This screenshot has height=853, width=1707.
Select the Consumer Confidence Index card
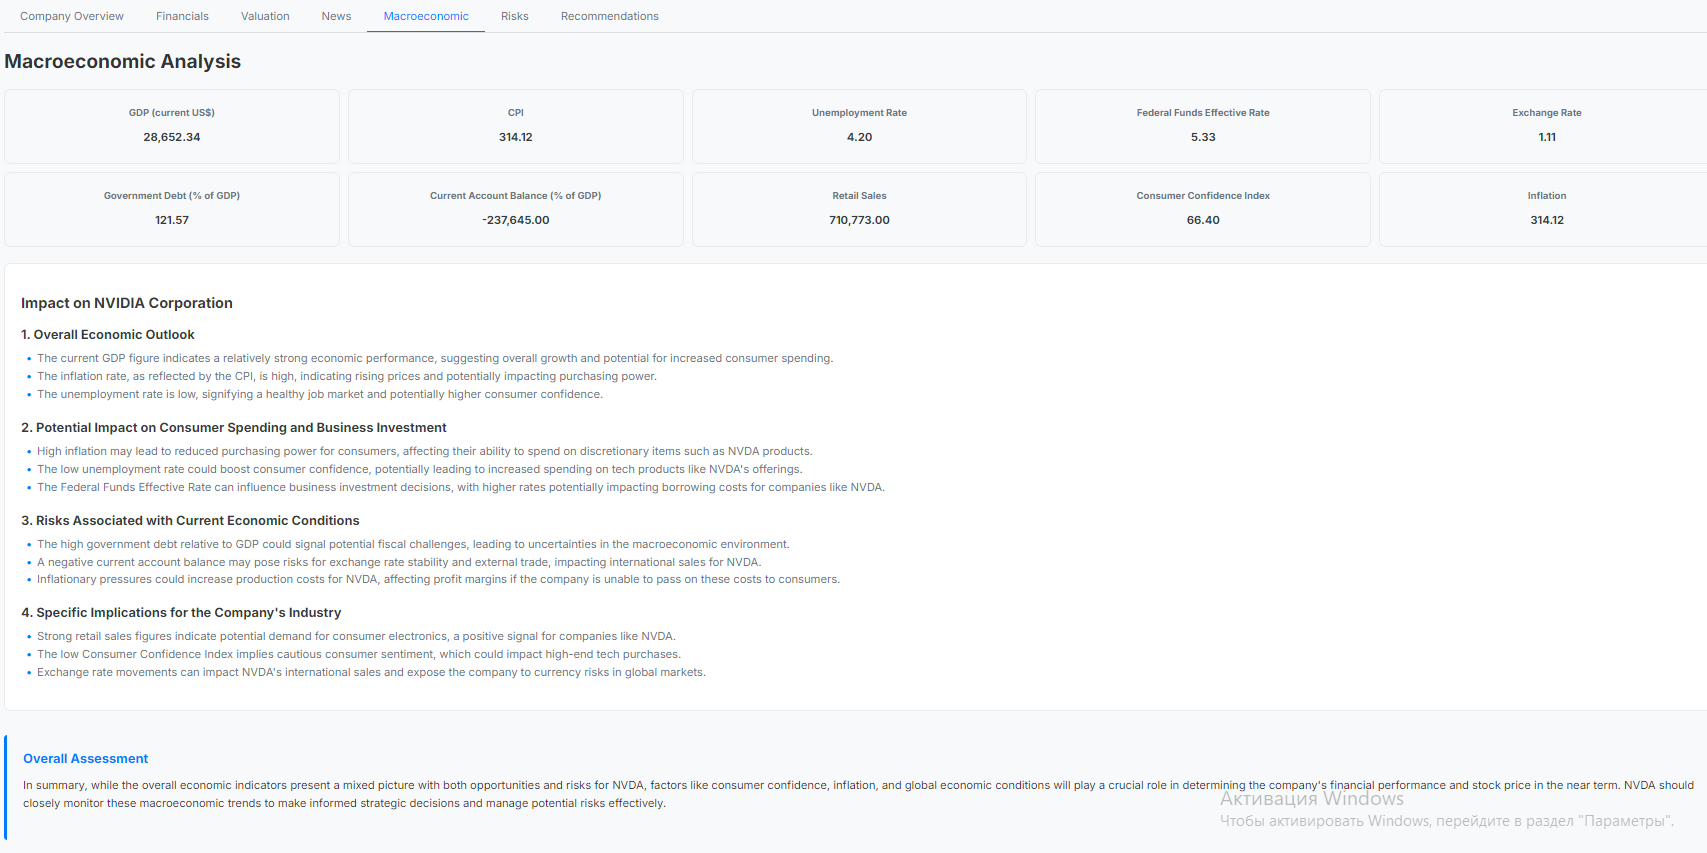[1203, 209]
